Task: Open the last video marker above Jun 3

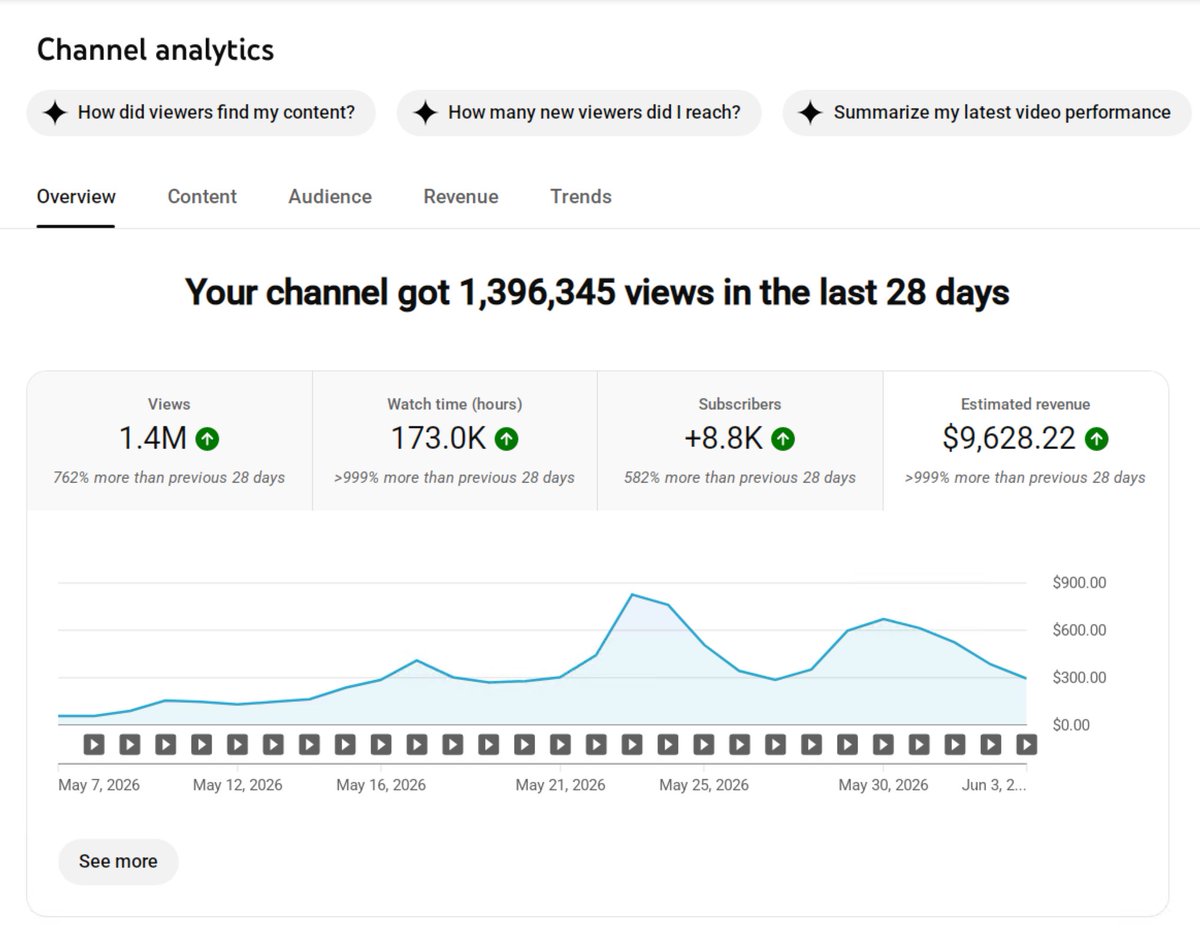Action: point(1026,744)
